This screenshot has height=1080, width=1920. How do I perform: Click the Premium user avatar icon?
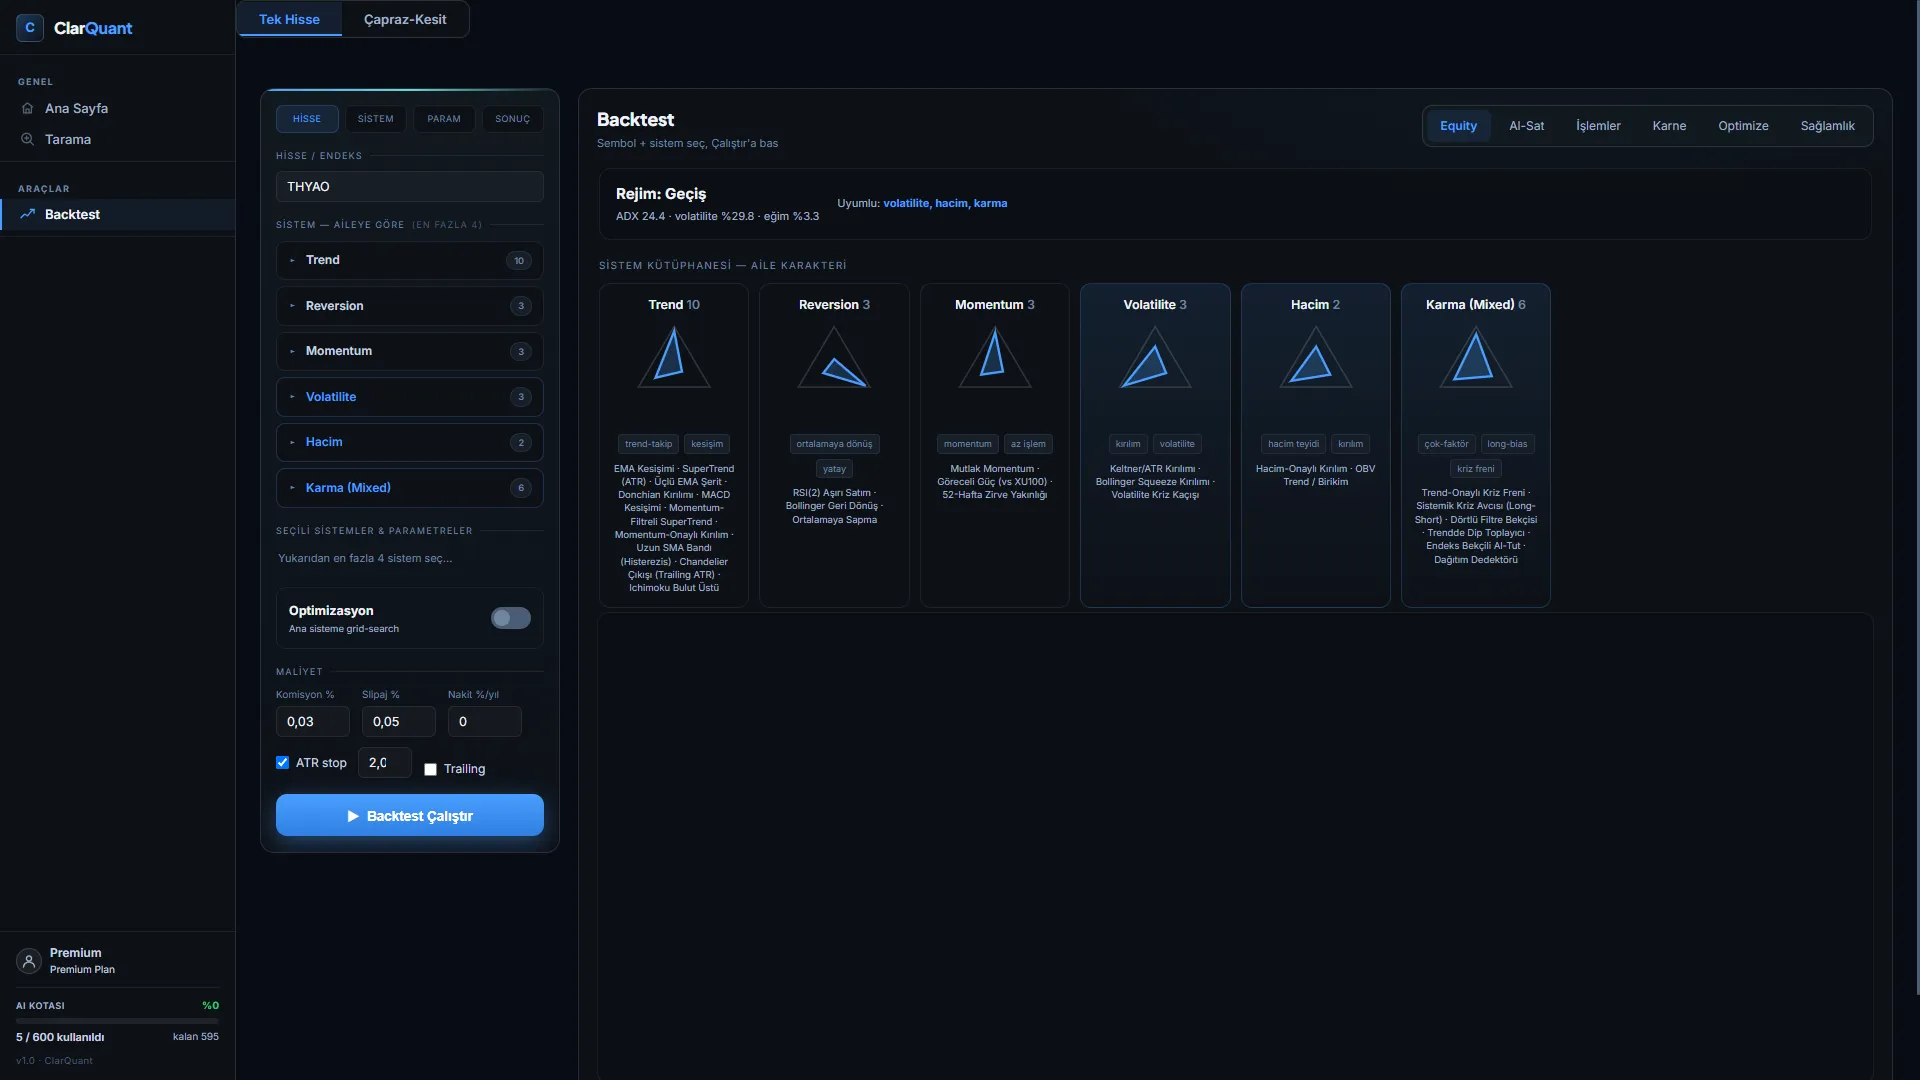coord(29,961)
